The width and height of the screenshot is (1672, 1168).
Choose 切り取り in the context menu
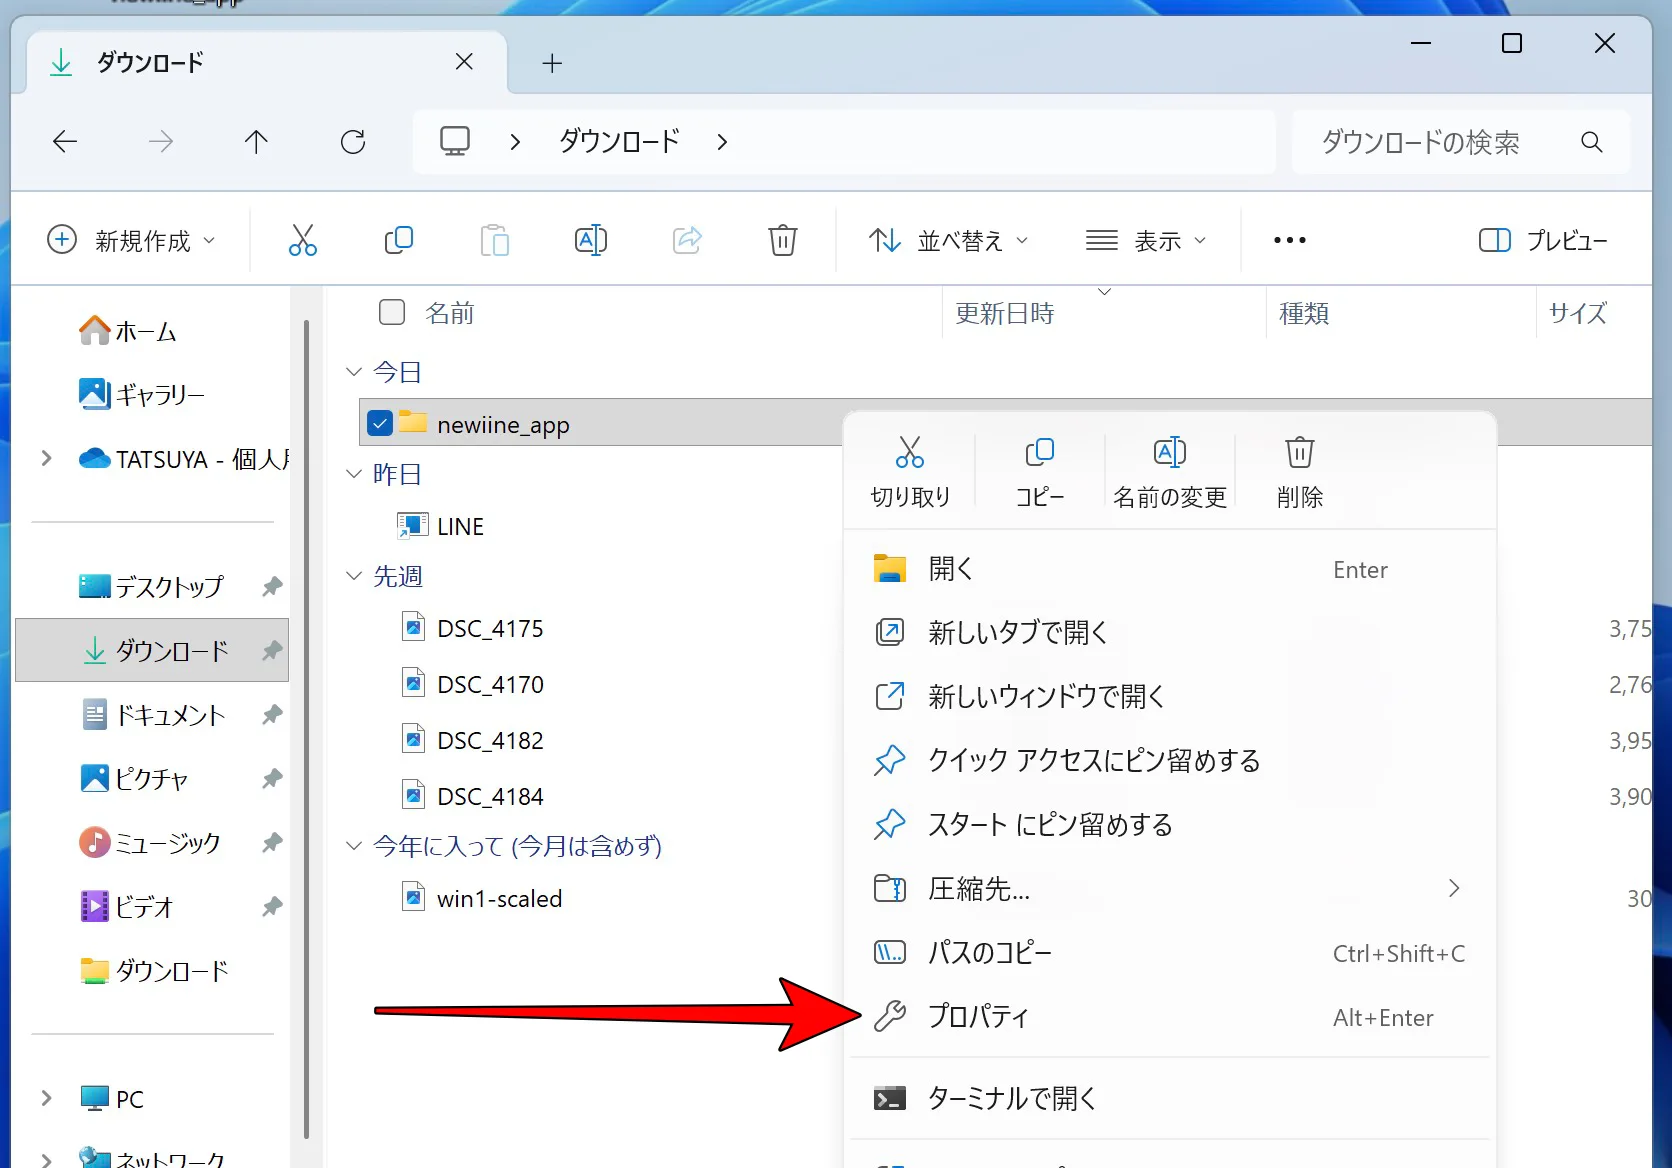pyautogui.click(x=910, y=472)
